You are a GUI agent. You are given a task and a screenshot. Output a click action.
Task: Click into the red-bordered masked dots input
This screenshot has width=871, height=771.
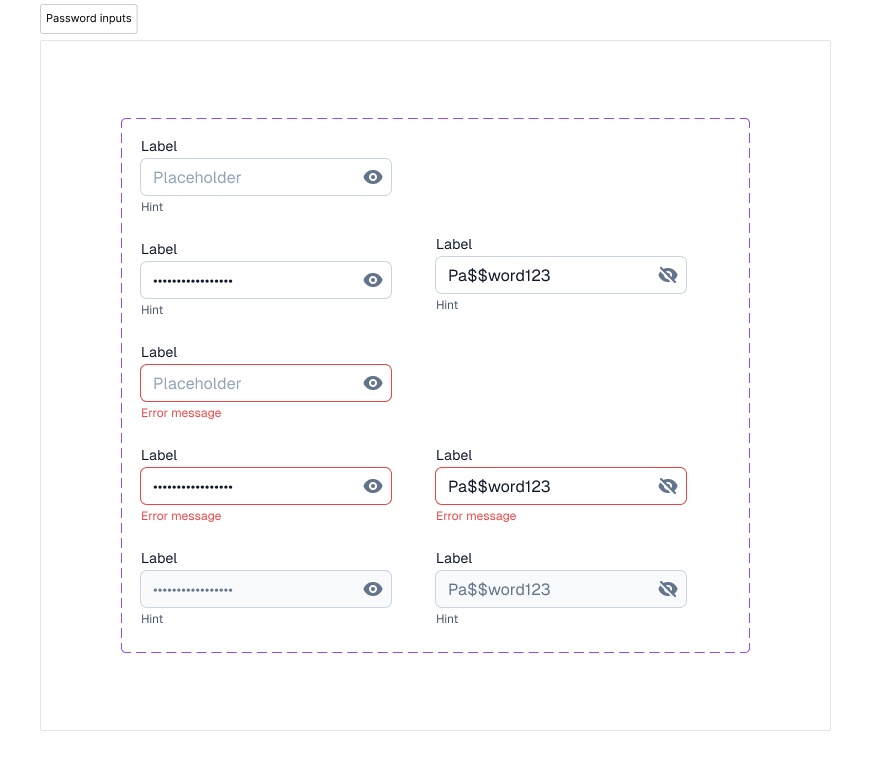click(x=266, y=486)
